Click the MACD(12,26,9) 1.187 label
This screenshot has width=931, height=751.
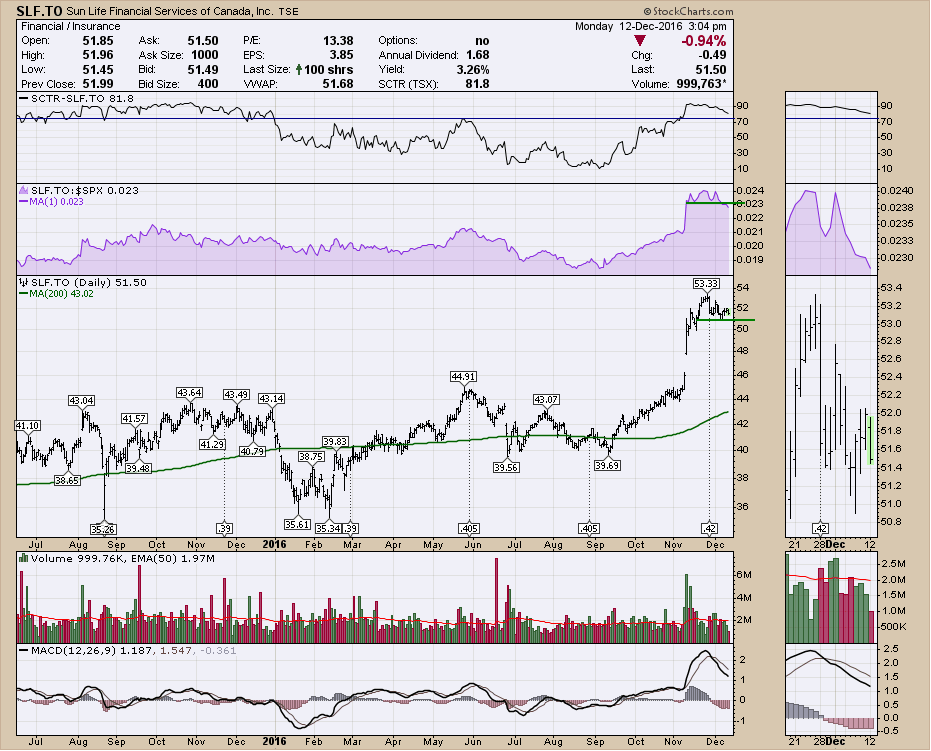coord(91,650)
